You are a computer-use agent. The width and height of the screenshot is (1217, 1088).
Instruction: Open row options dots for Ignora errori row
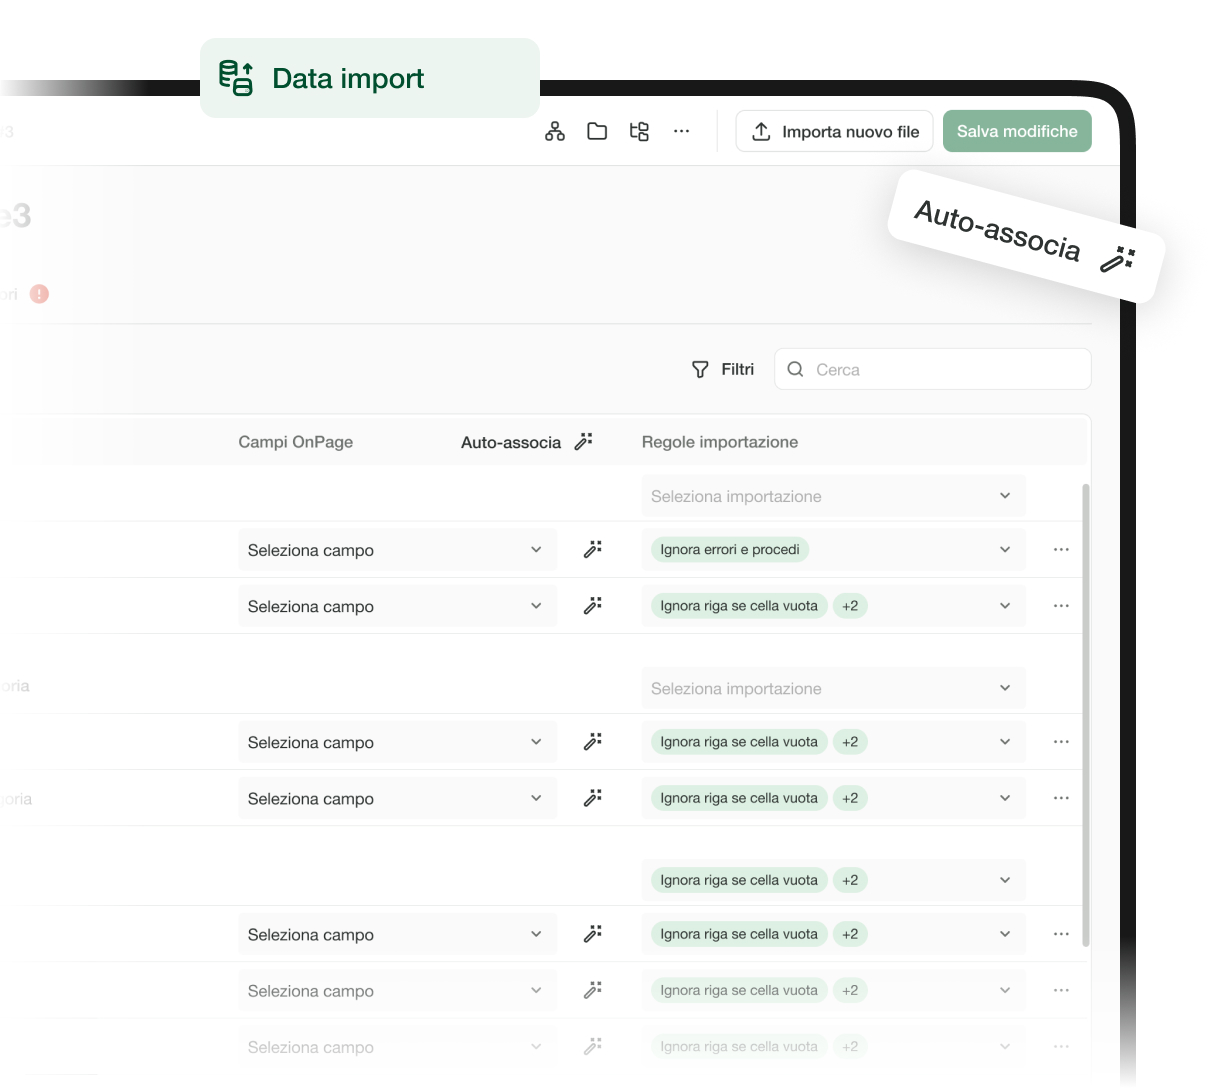pyautogui.click(x=1061, y=549)
